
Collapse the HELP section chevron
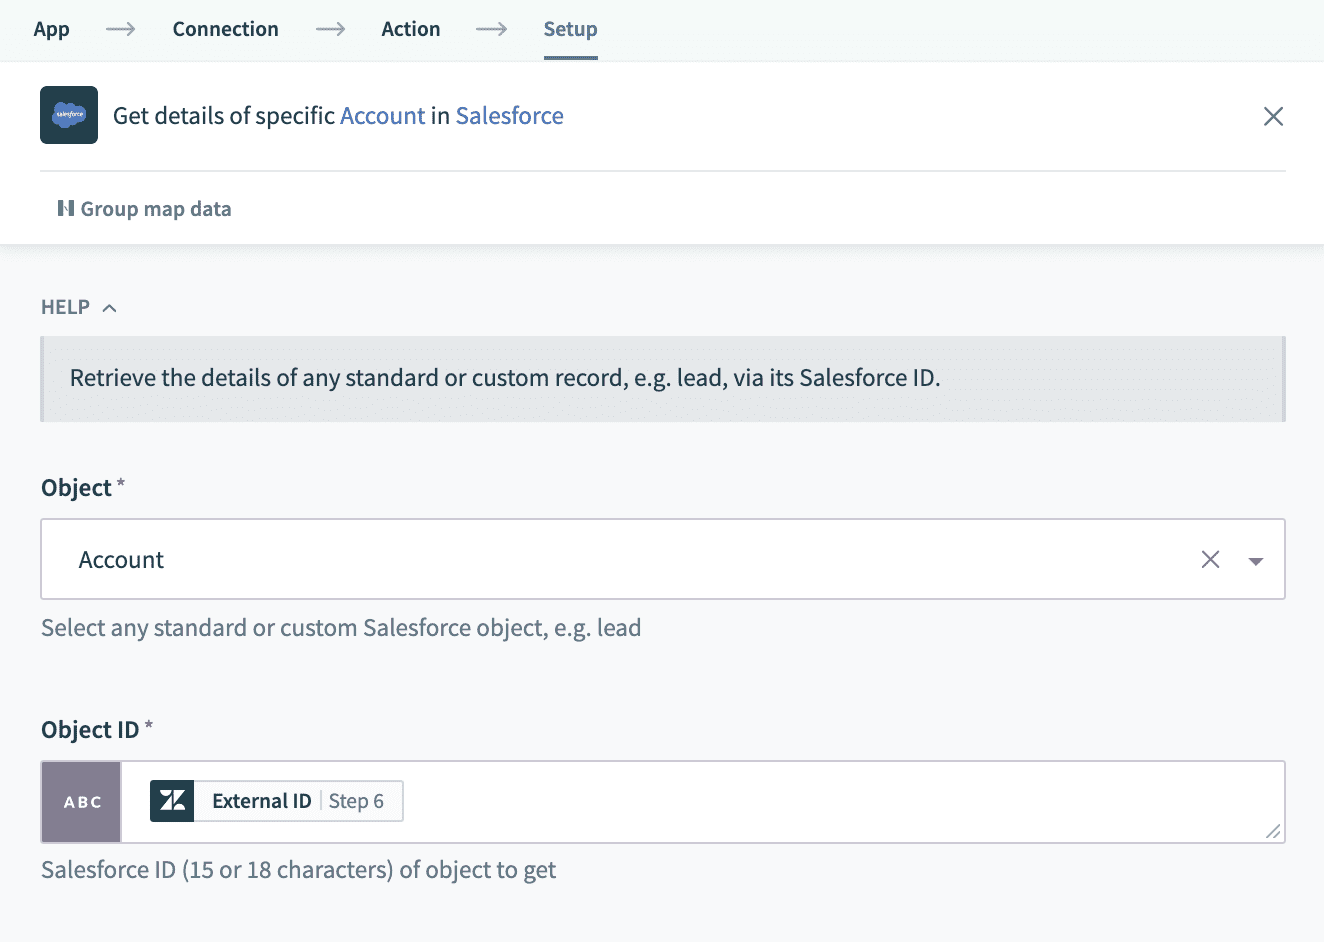pyautogui.click(x=110, y=308)
